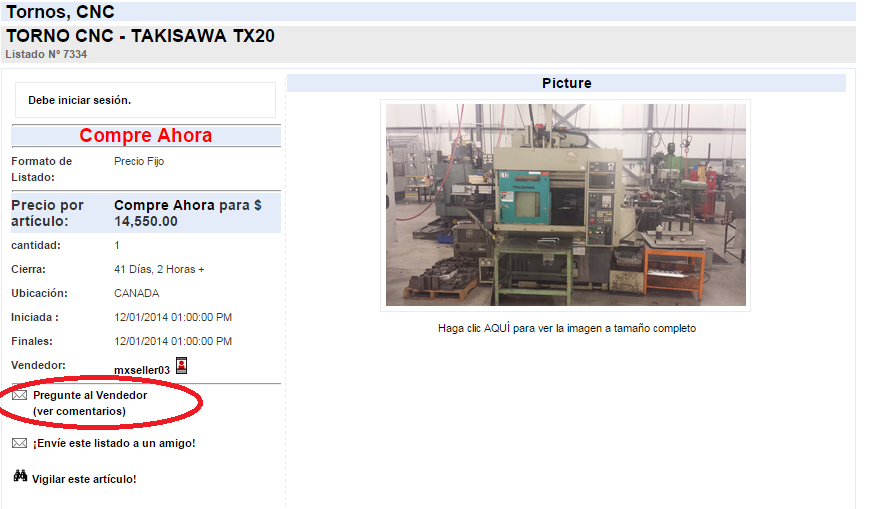
Task: Click the Iniciada date 12/01/2014 01:00:00 PM
Action: [x=173, y=317]
